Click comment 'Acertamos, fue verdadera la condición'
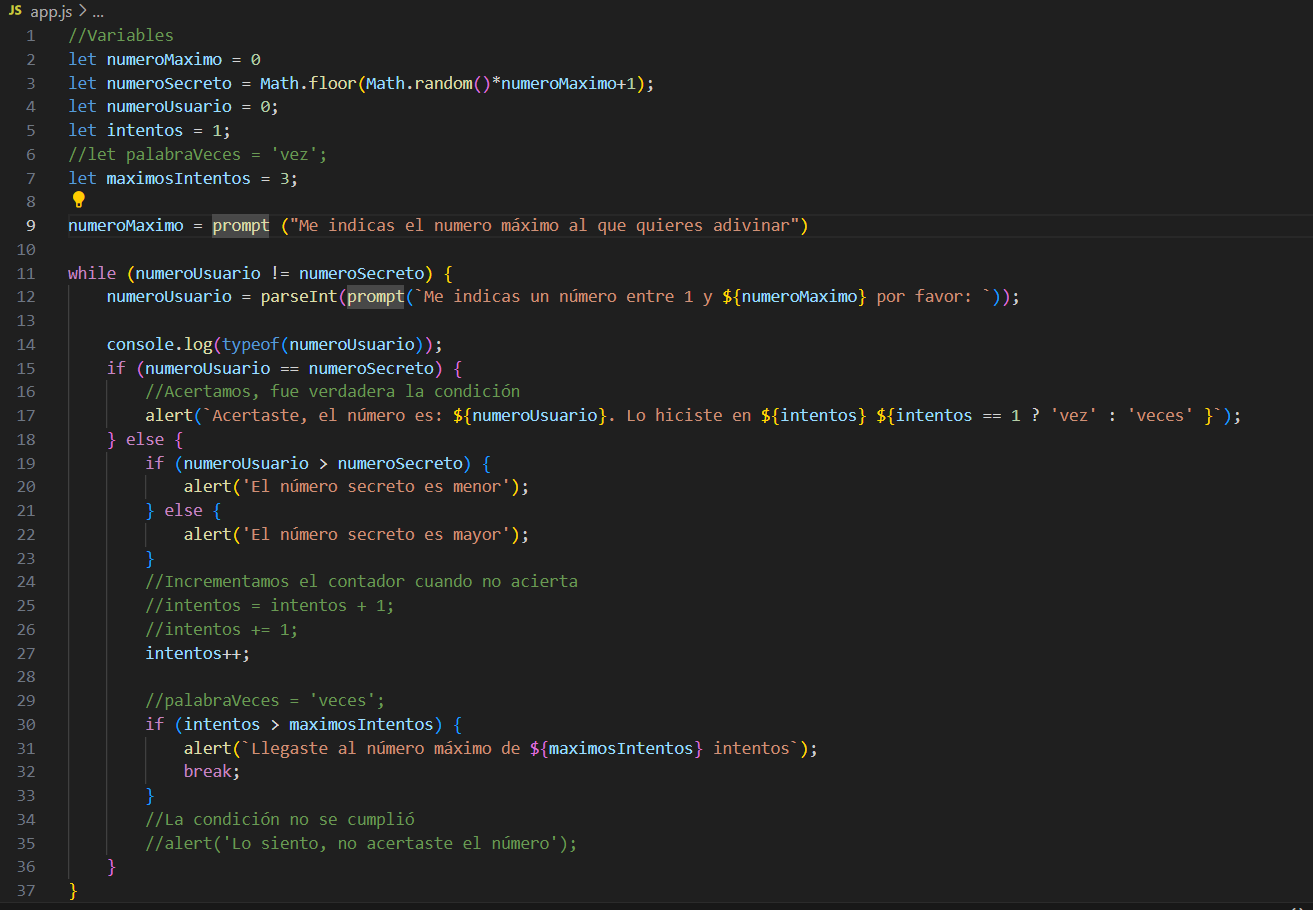The image size is (1313, 910). pos(333,391)
